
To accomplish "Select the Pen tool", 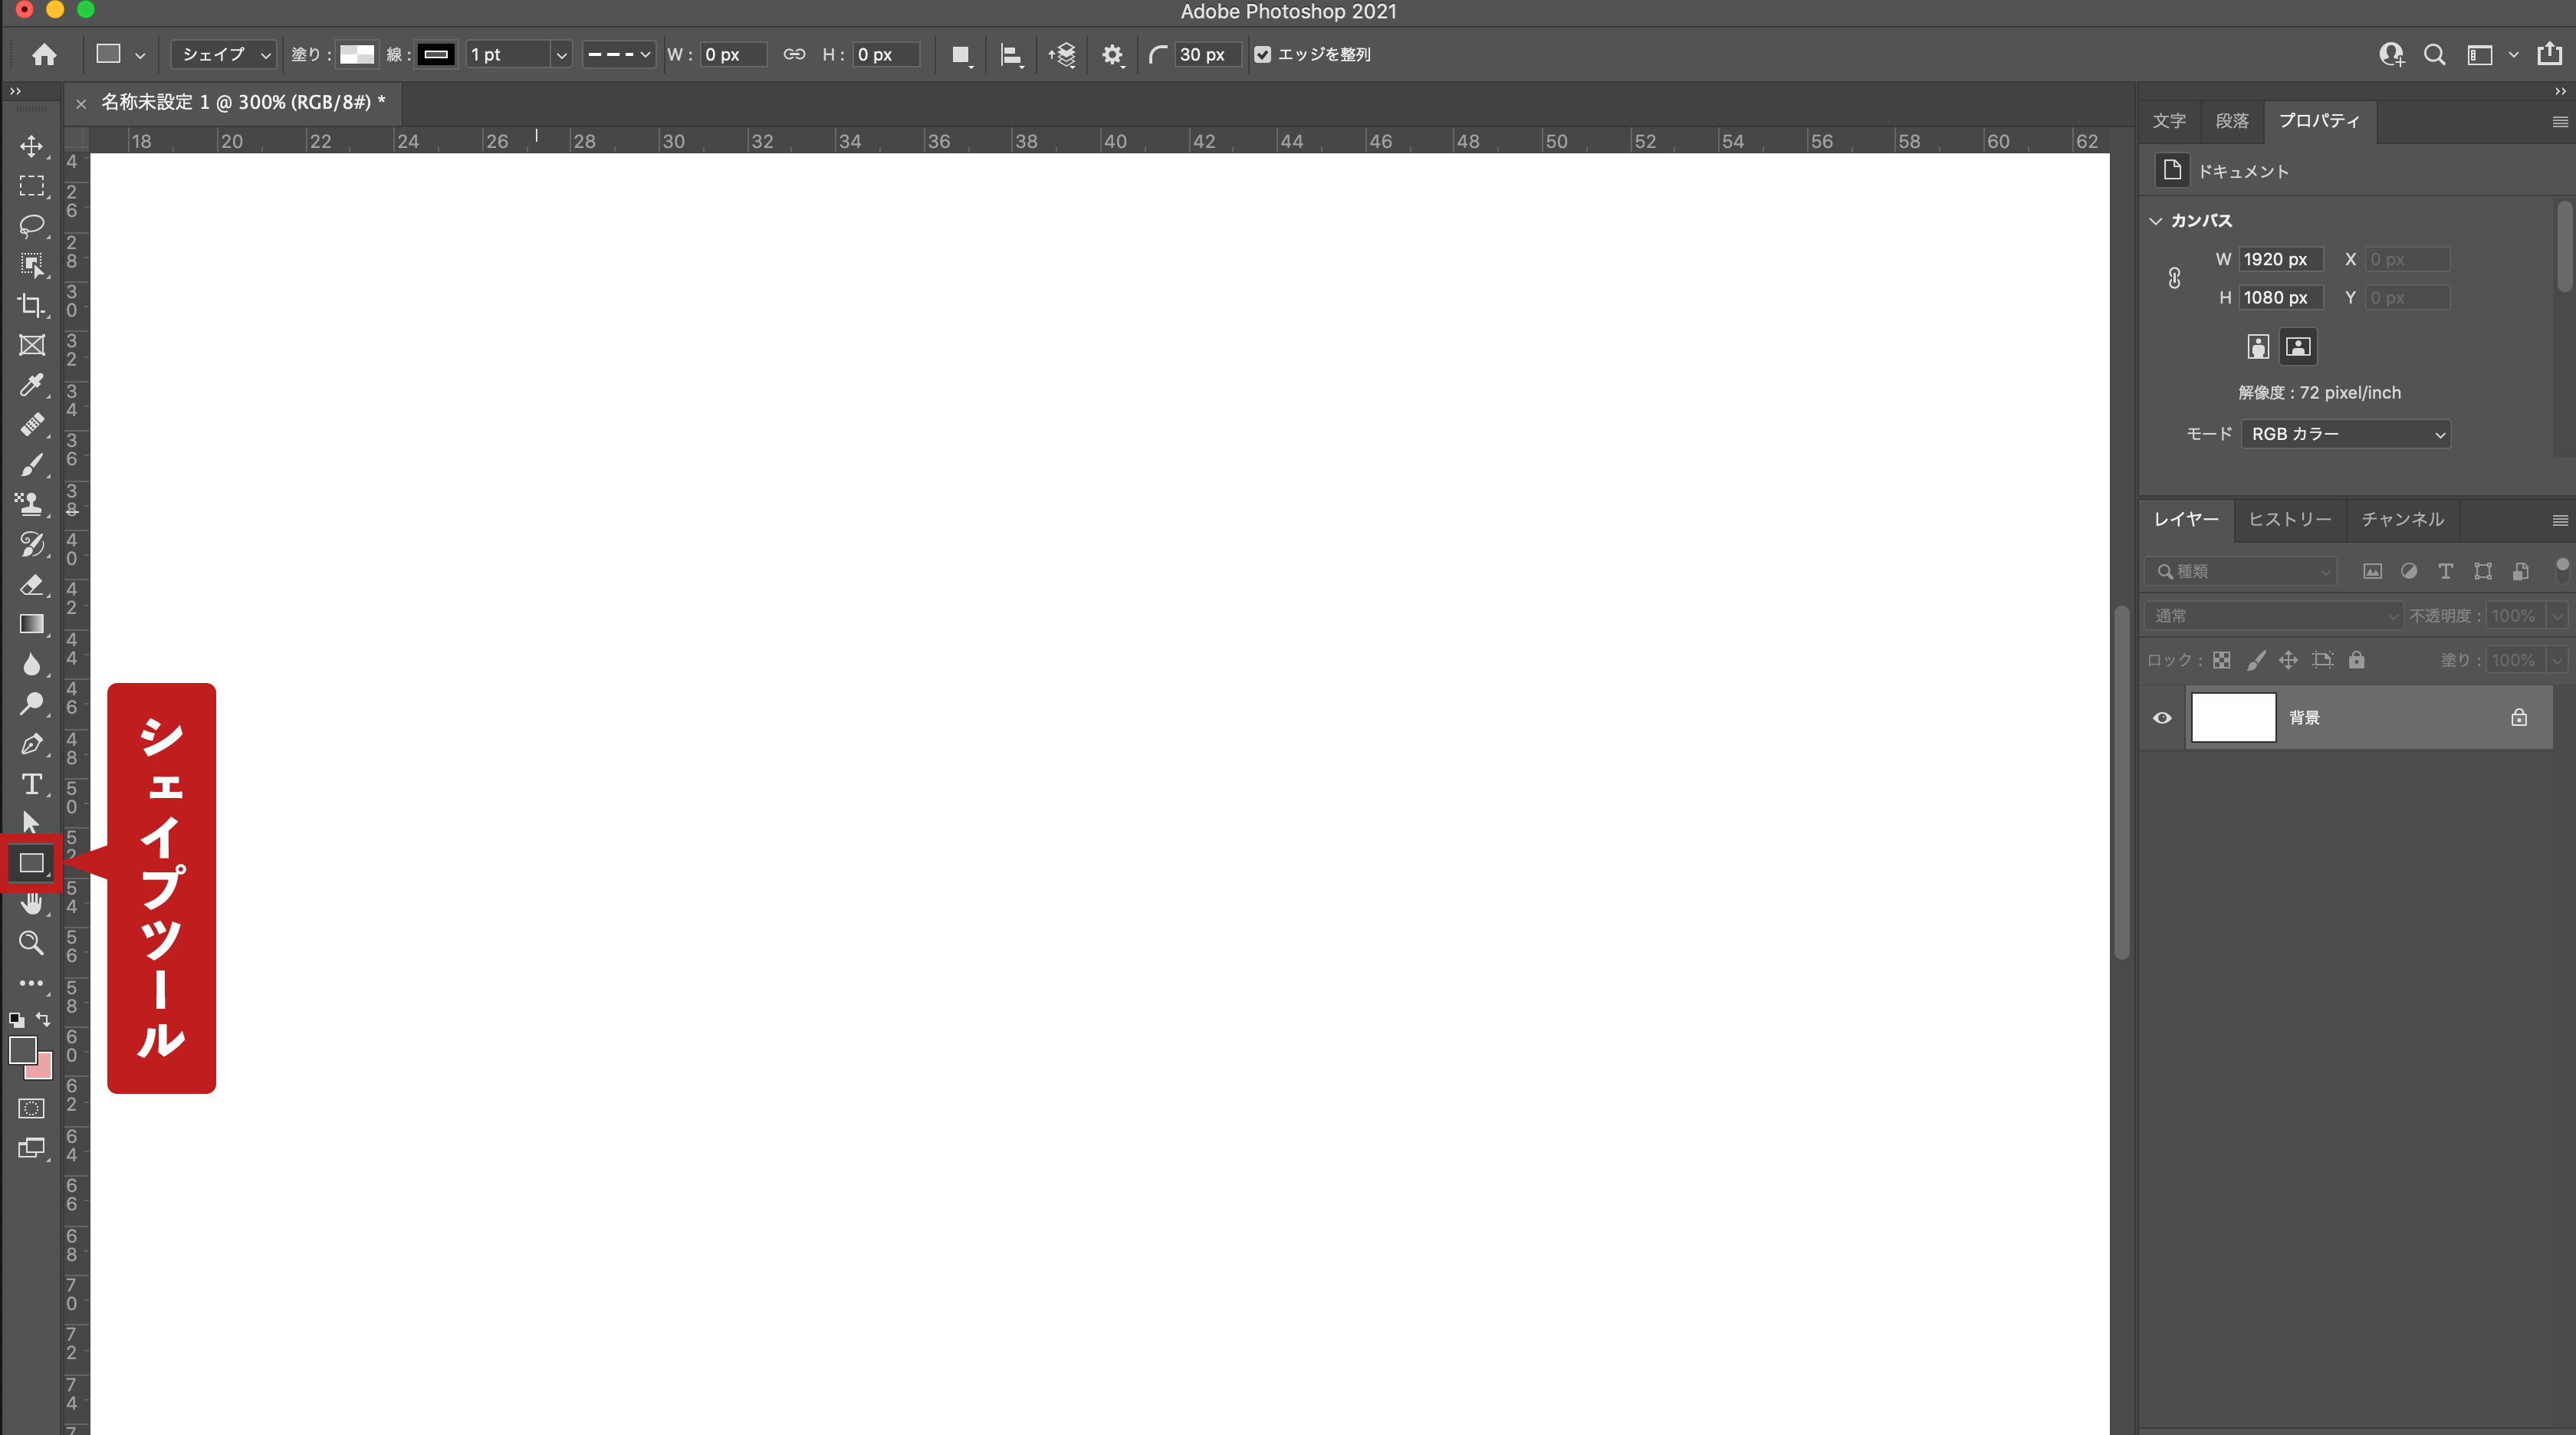I will click(x=31, y=743).
